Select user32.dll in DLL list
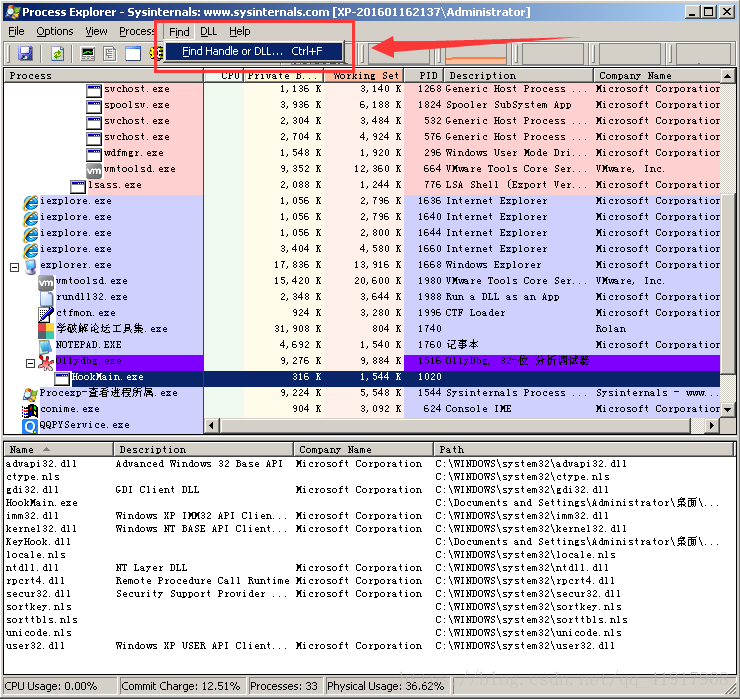Image resolution: width=740 pixels, height=699 pixels. tap(35, 646)
